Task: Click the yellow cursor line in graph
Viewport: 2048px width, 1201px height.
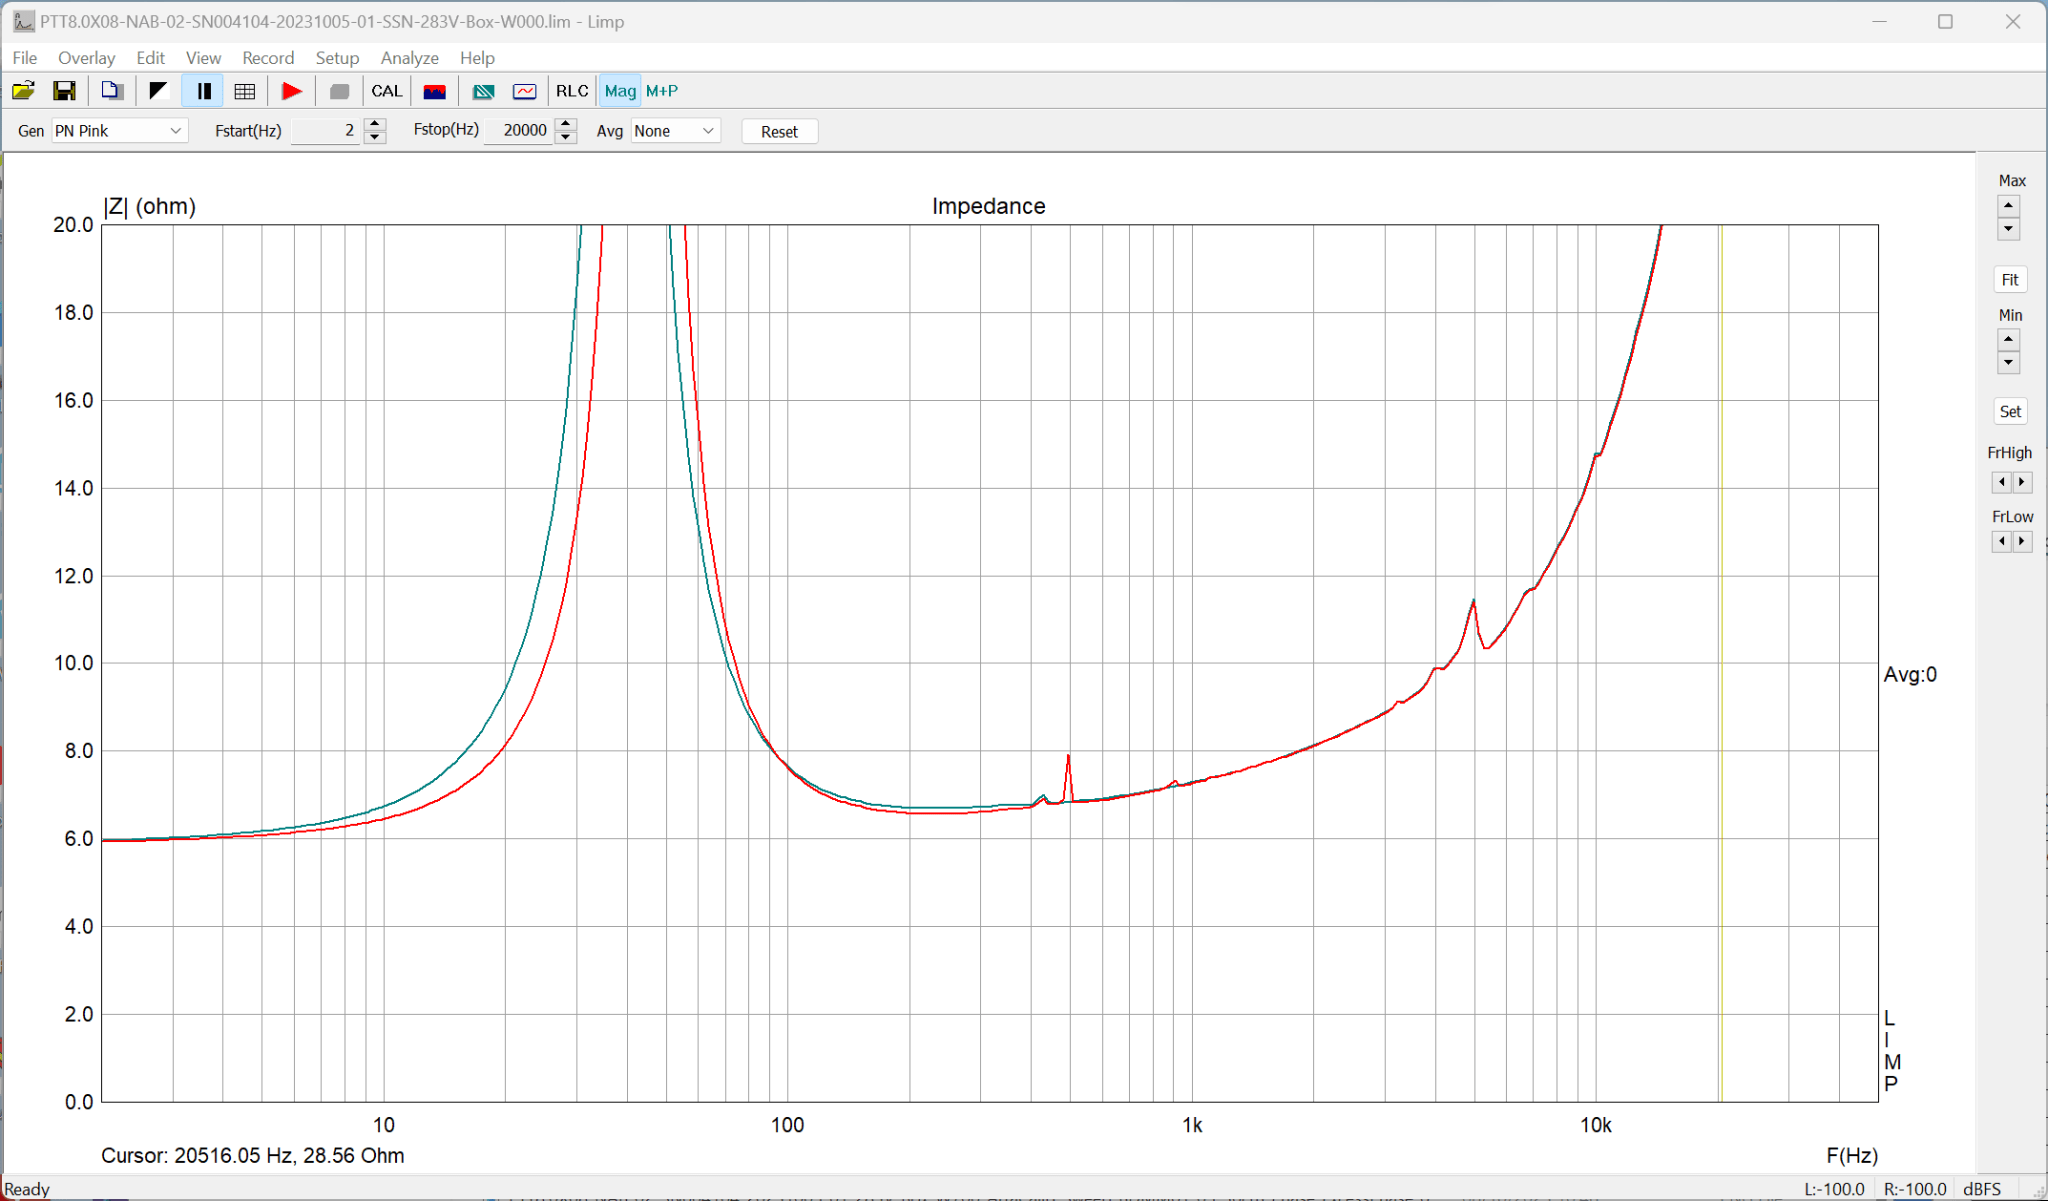Action: (1721, 662)
